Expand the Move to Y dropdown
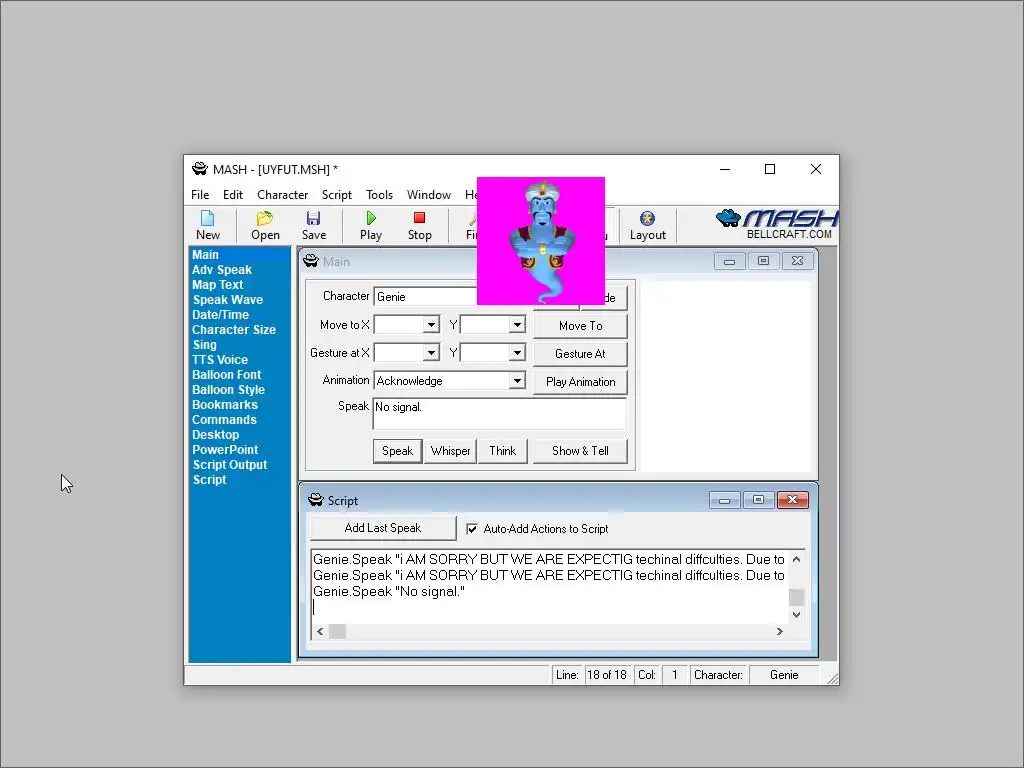Image resolution: width=1024 pixels, height=768 pixels. [517, 325]
